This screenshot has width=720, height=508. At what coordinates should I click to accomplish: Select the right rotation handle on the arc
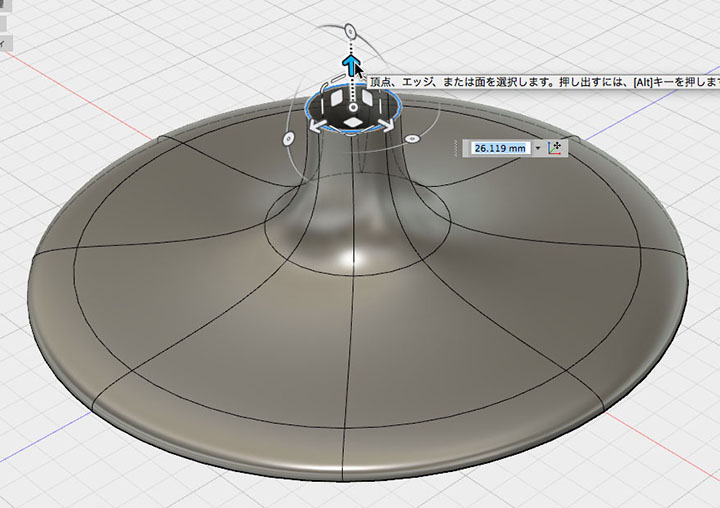(x=412, y=138)
